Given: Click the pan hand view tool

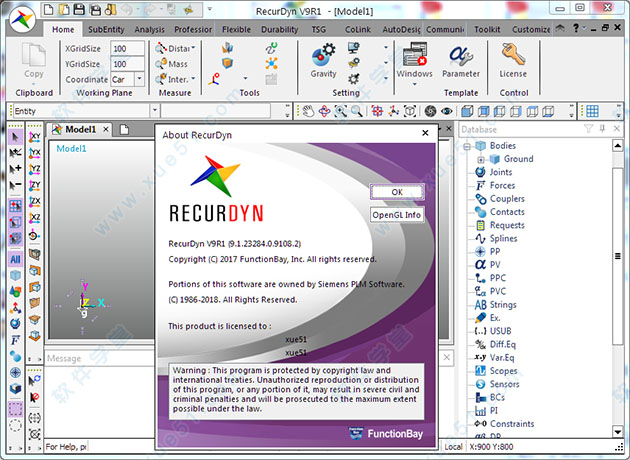Looking at the screenshot, I should coord(308,111).
